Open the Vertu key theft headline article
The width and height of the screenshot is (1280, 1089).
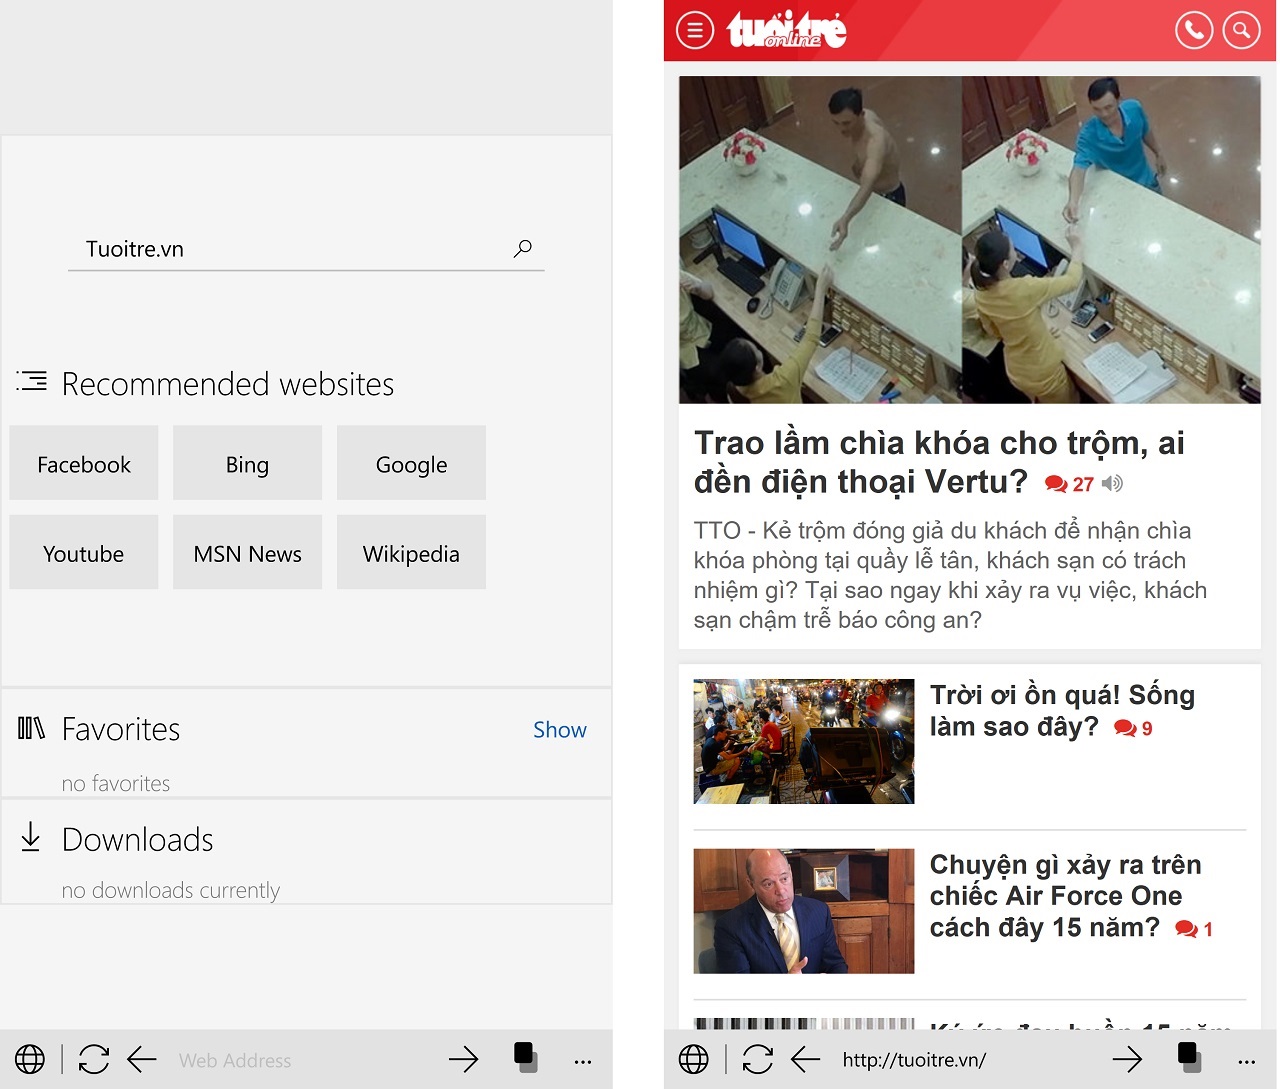[x=940, y=462]
